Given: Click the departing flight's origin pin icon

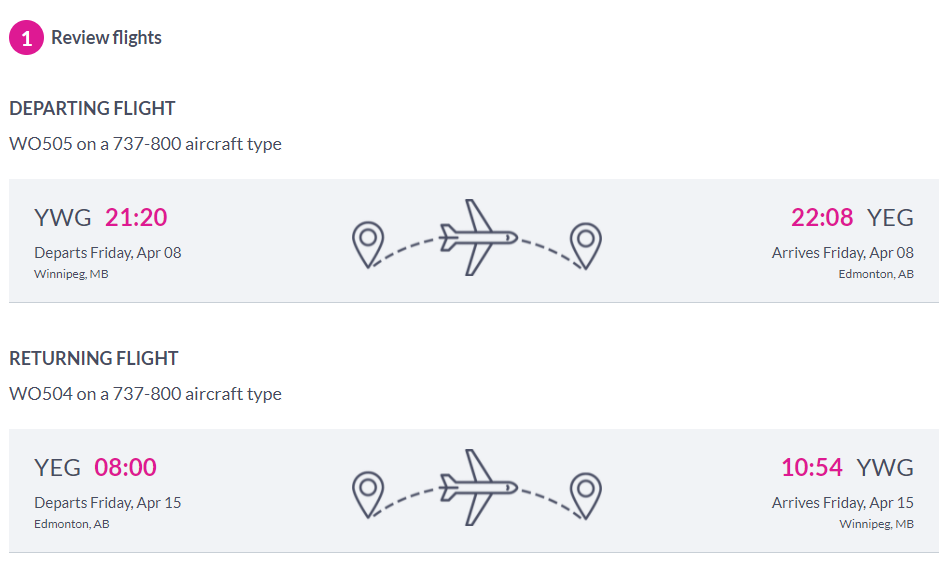Looking at the screenshot, I should click(x=368, y=245).
